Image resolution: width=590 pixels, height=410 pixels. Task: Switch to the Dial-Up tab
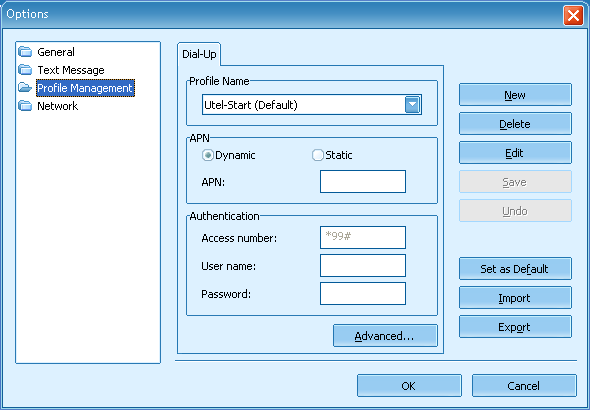199,54
